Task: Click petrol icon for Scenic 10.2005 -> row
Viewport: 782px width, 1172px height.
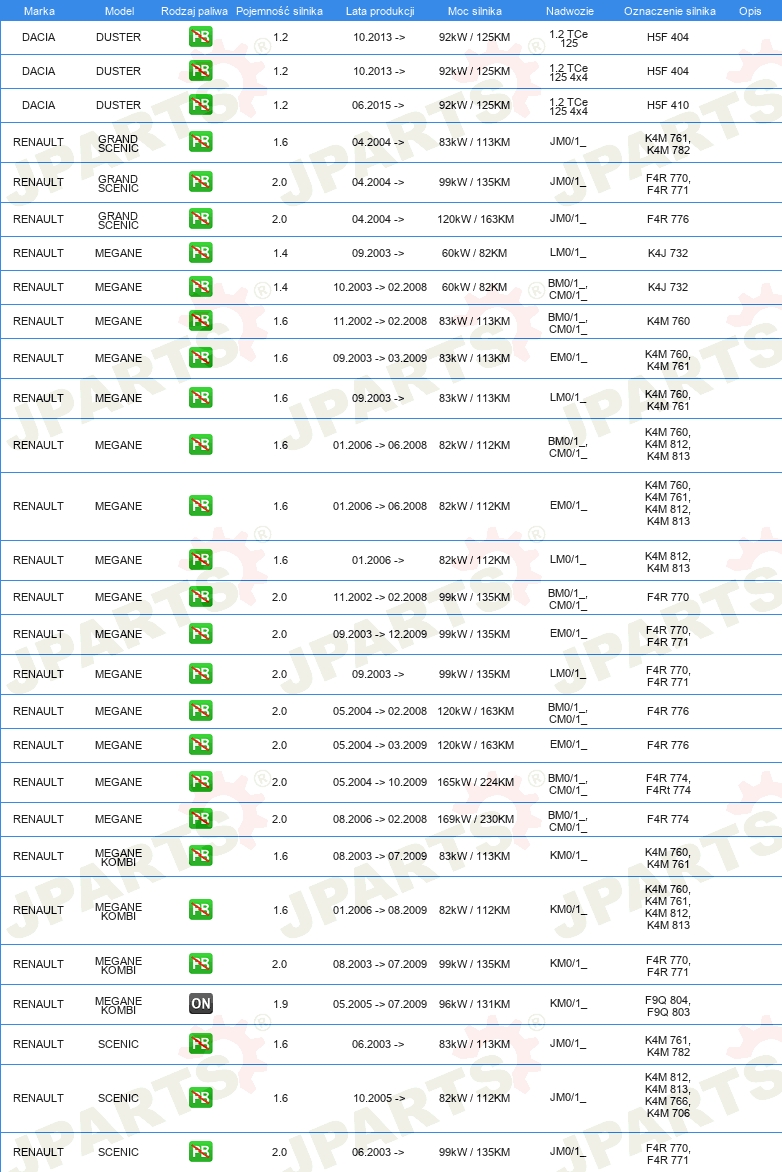Action: pyautogui.click(x=200, y=1098)
